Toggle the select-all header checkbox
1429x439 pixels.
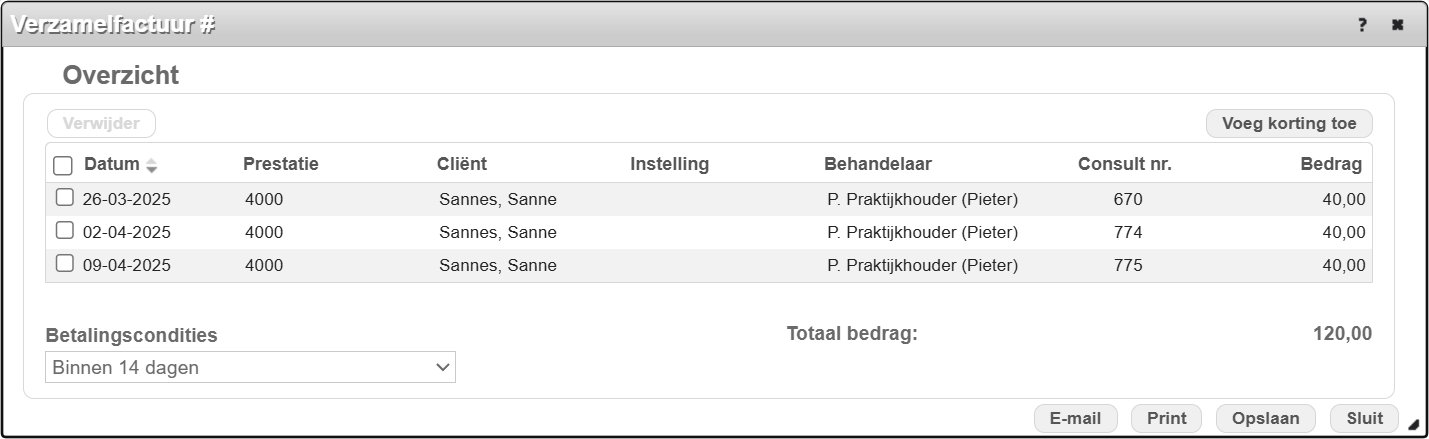click(63, 165)
